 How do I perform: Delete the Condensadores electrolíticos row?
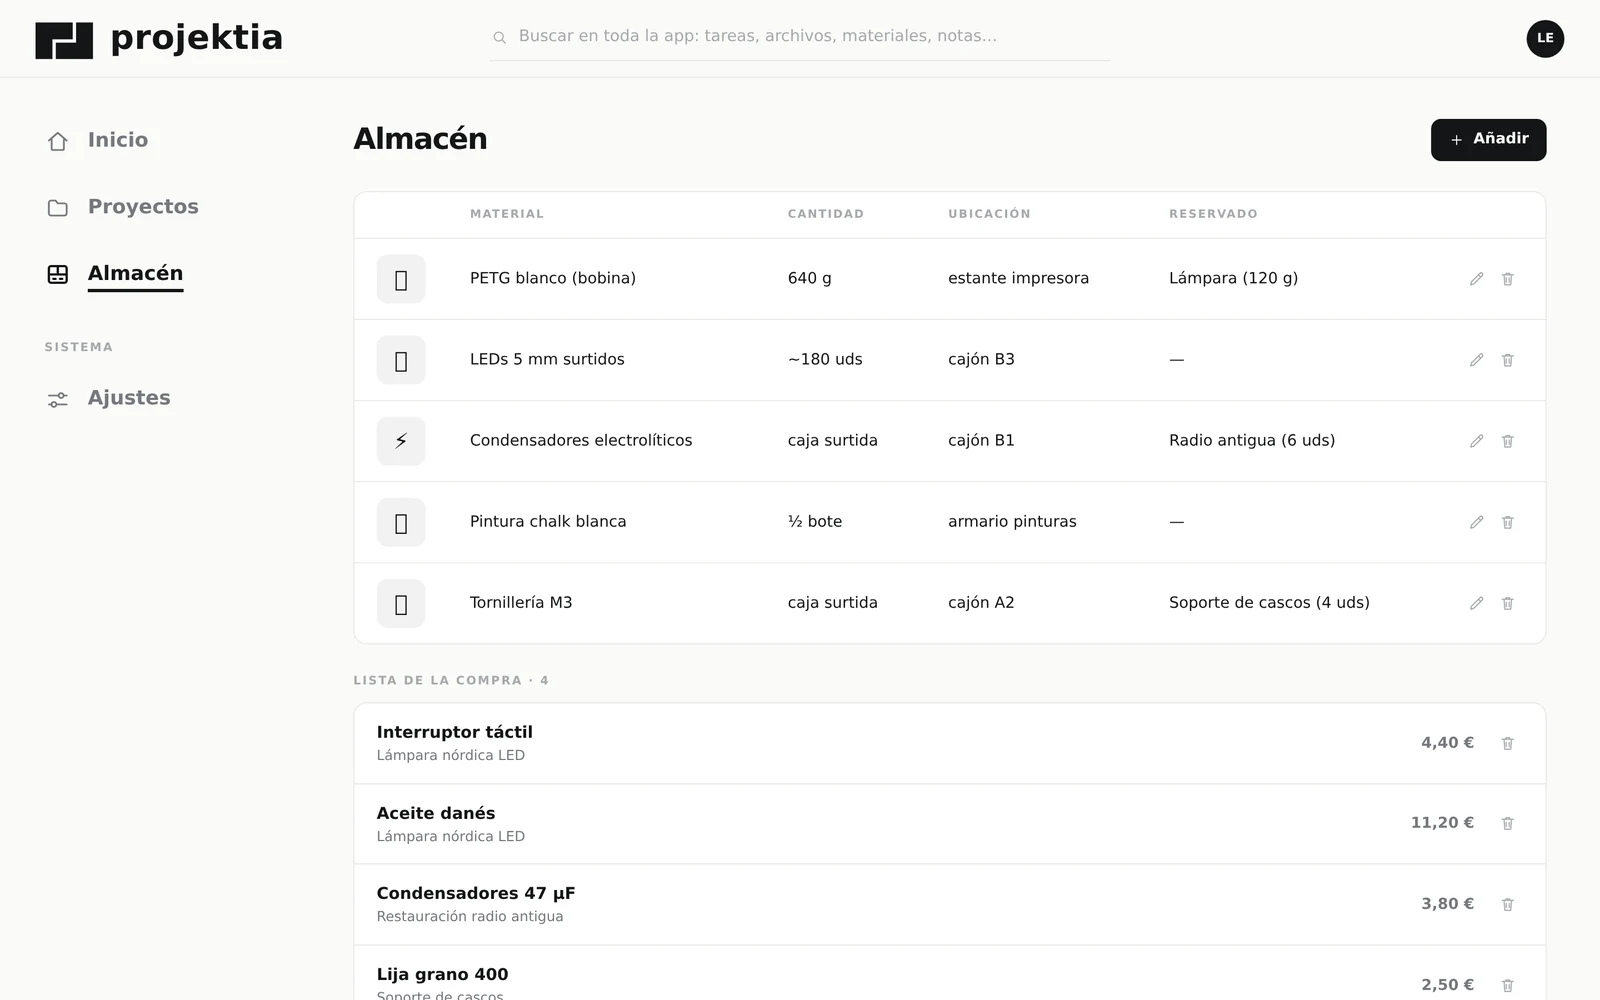click(1507, 441)
